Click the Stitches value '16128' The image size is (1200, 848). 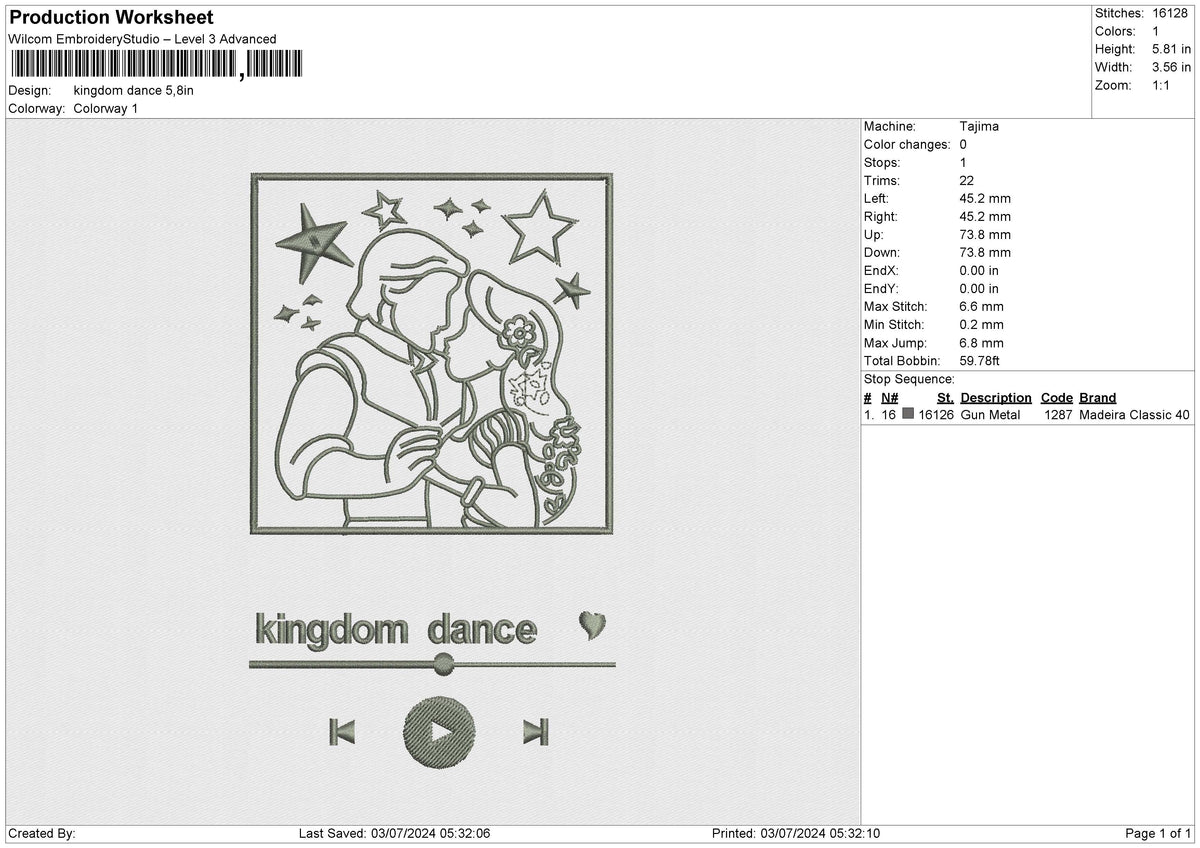pyautogui.click(x=1172, y=13)
